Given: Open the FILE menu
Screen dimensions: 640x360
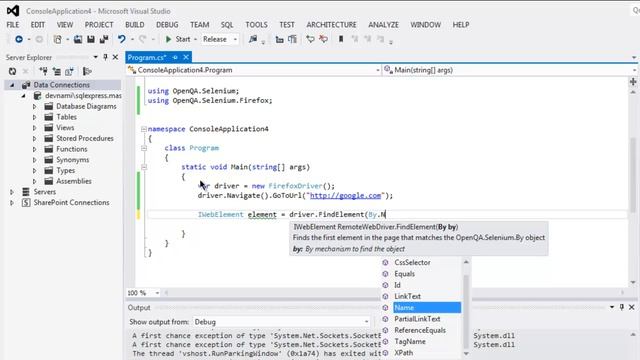Looking at the screenshot, I should tap(13, 25).
